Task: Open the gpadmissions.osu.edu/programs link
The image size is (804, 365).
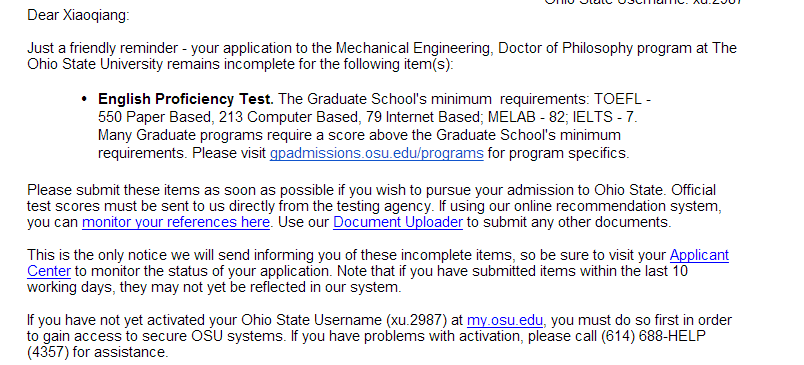Action: (x=376, y=153)
